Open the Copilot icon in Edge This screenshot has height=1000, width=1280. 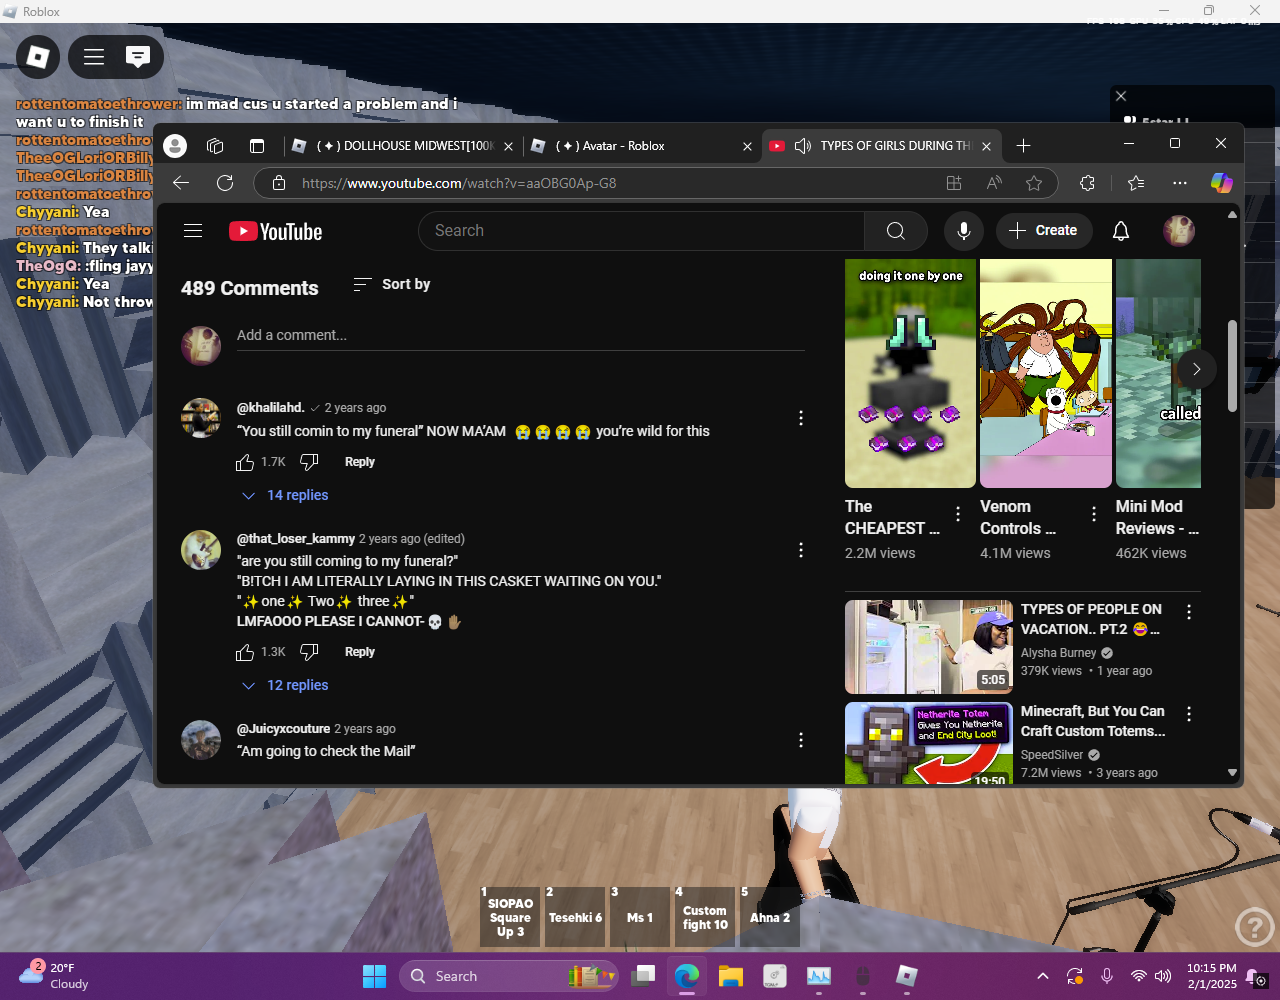1221,183
